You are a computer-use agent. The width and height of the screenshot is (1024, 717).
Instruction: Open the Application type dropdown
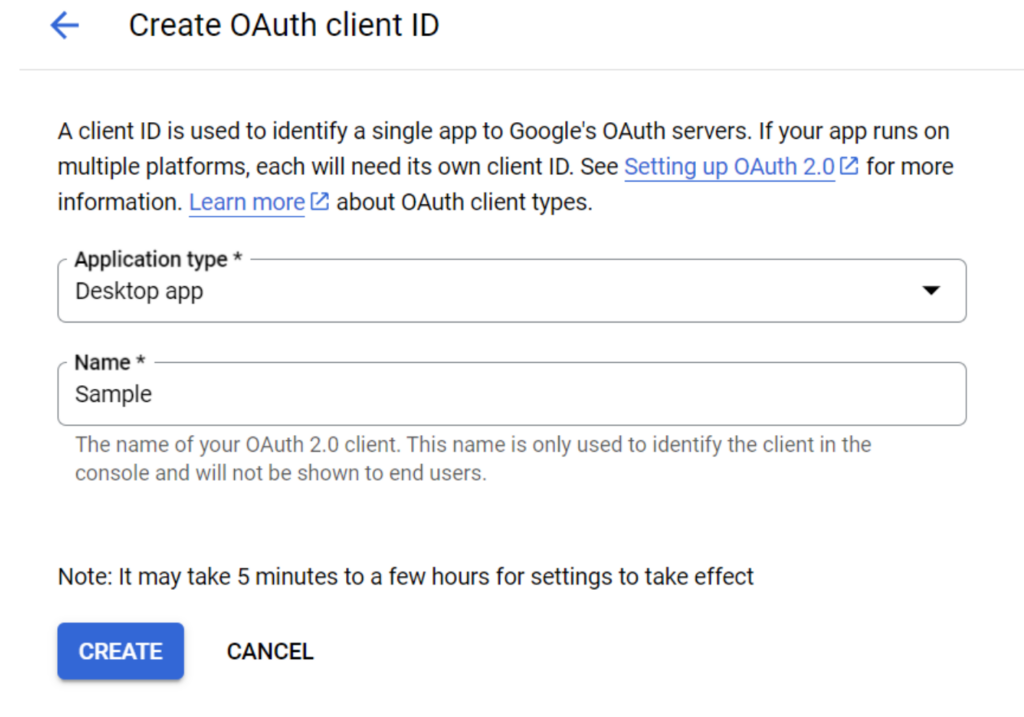pos(512,291)
